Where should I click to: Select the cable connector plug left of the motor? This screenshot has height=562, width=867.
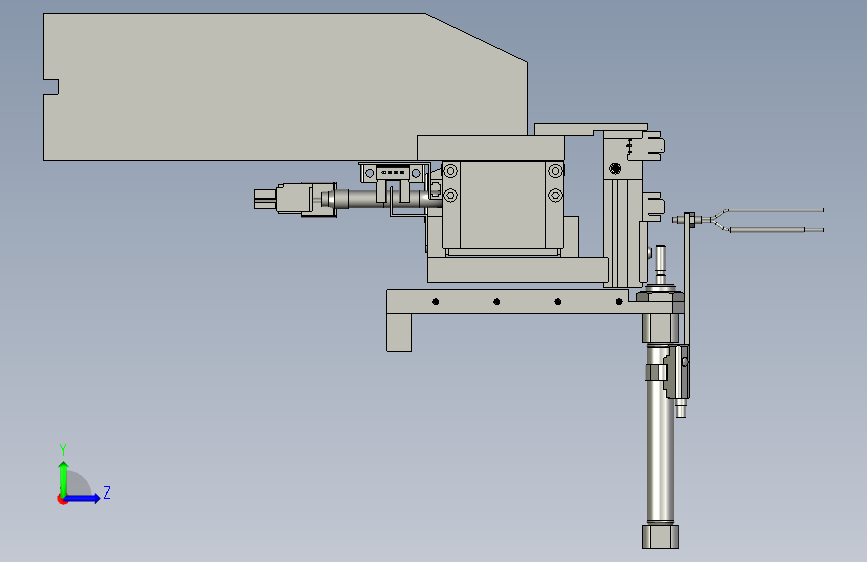coord(295,199)
